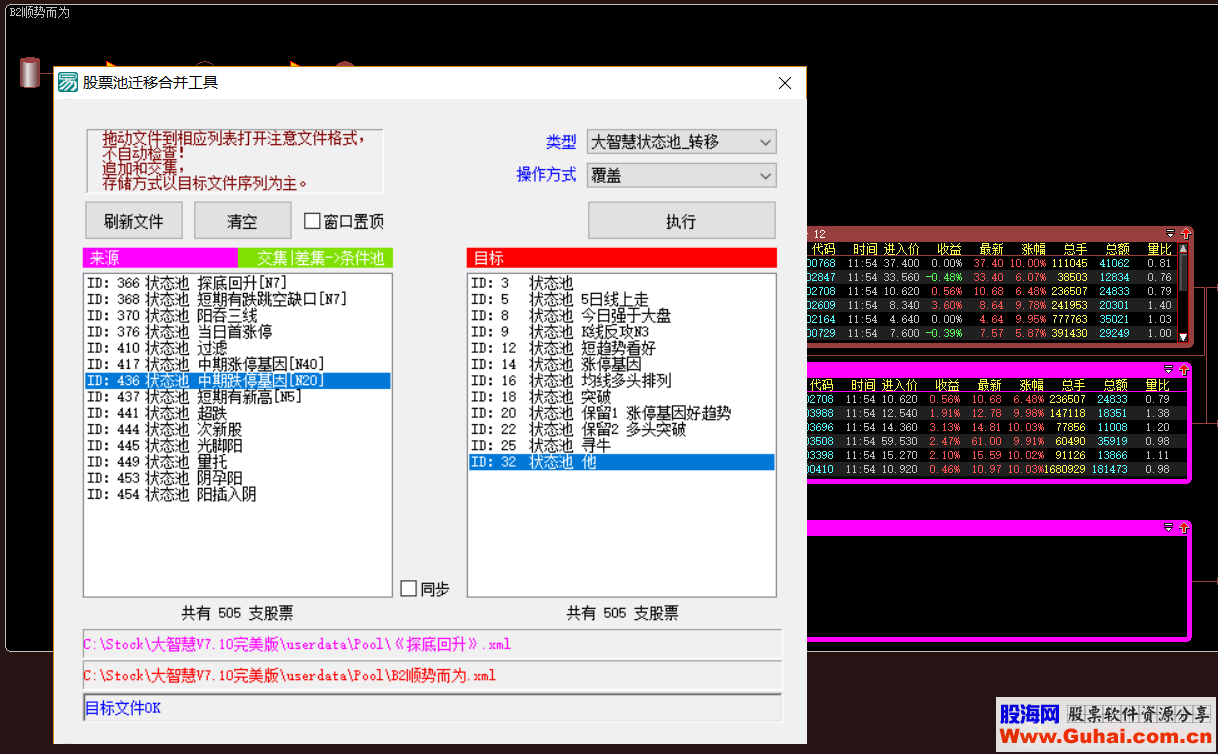Click the brown panel's scroll-down arrow

coord(1183,337)
